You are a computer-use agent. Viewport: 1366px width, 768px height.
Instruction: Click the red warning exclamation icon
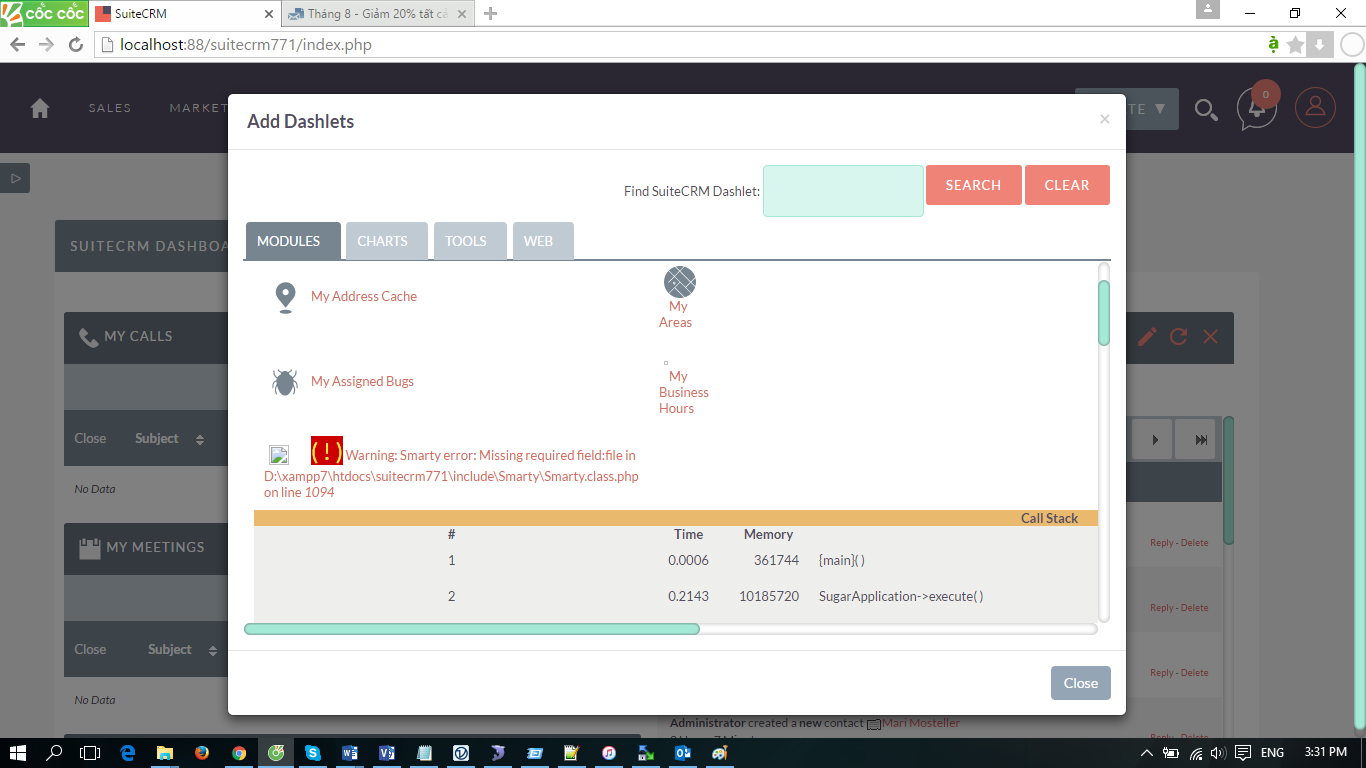327,451
